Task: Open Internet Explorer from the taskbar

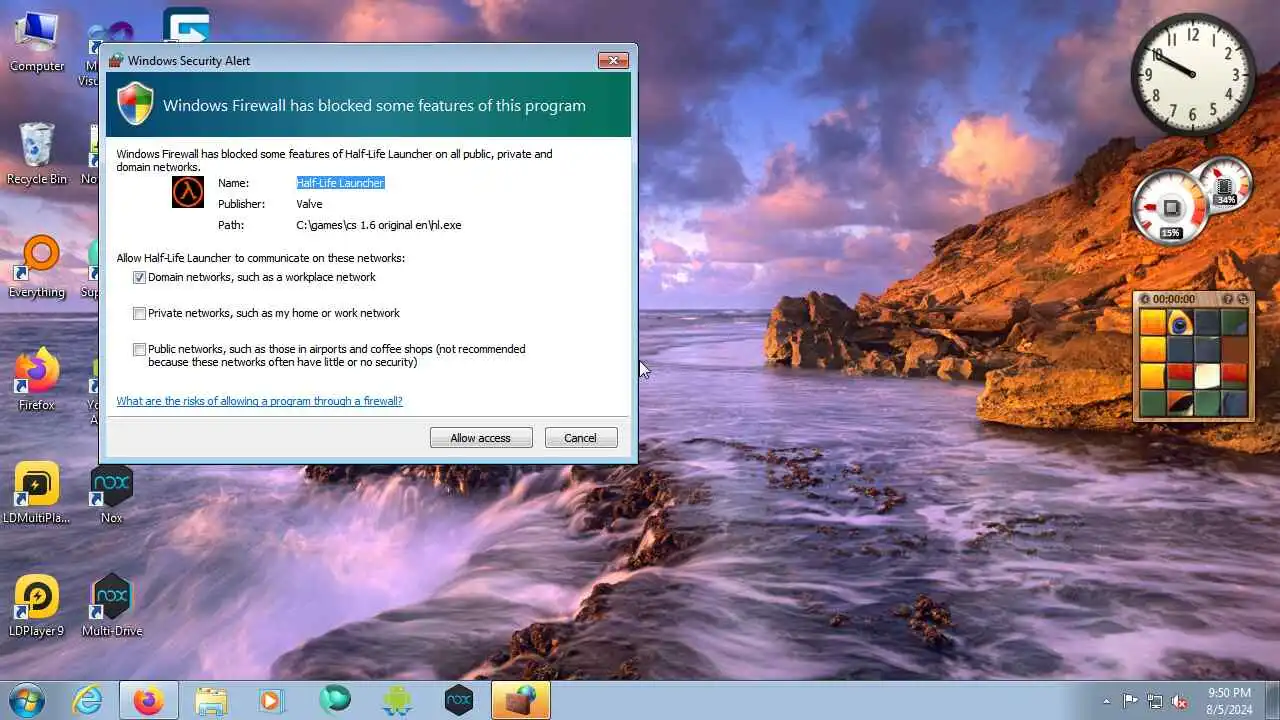Action: (x=88, y=700)
